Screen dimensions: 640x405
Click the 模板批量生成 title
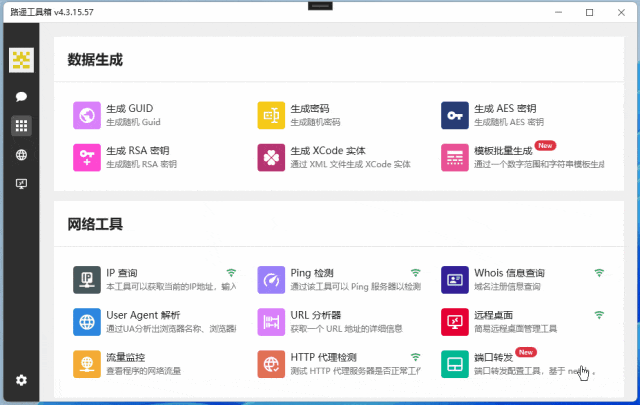(503, 151)
